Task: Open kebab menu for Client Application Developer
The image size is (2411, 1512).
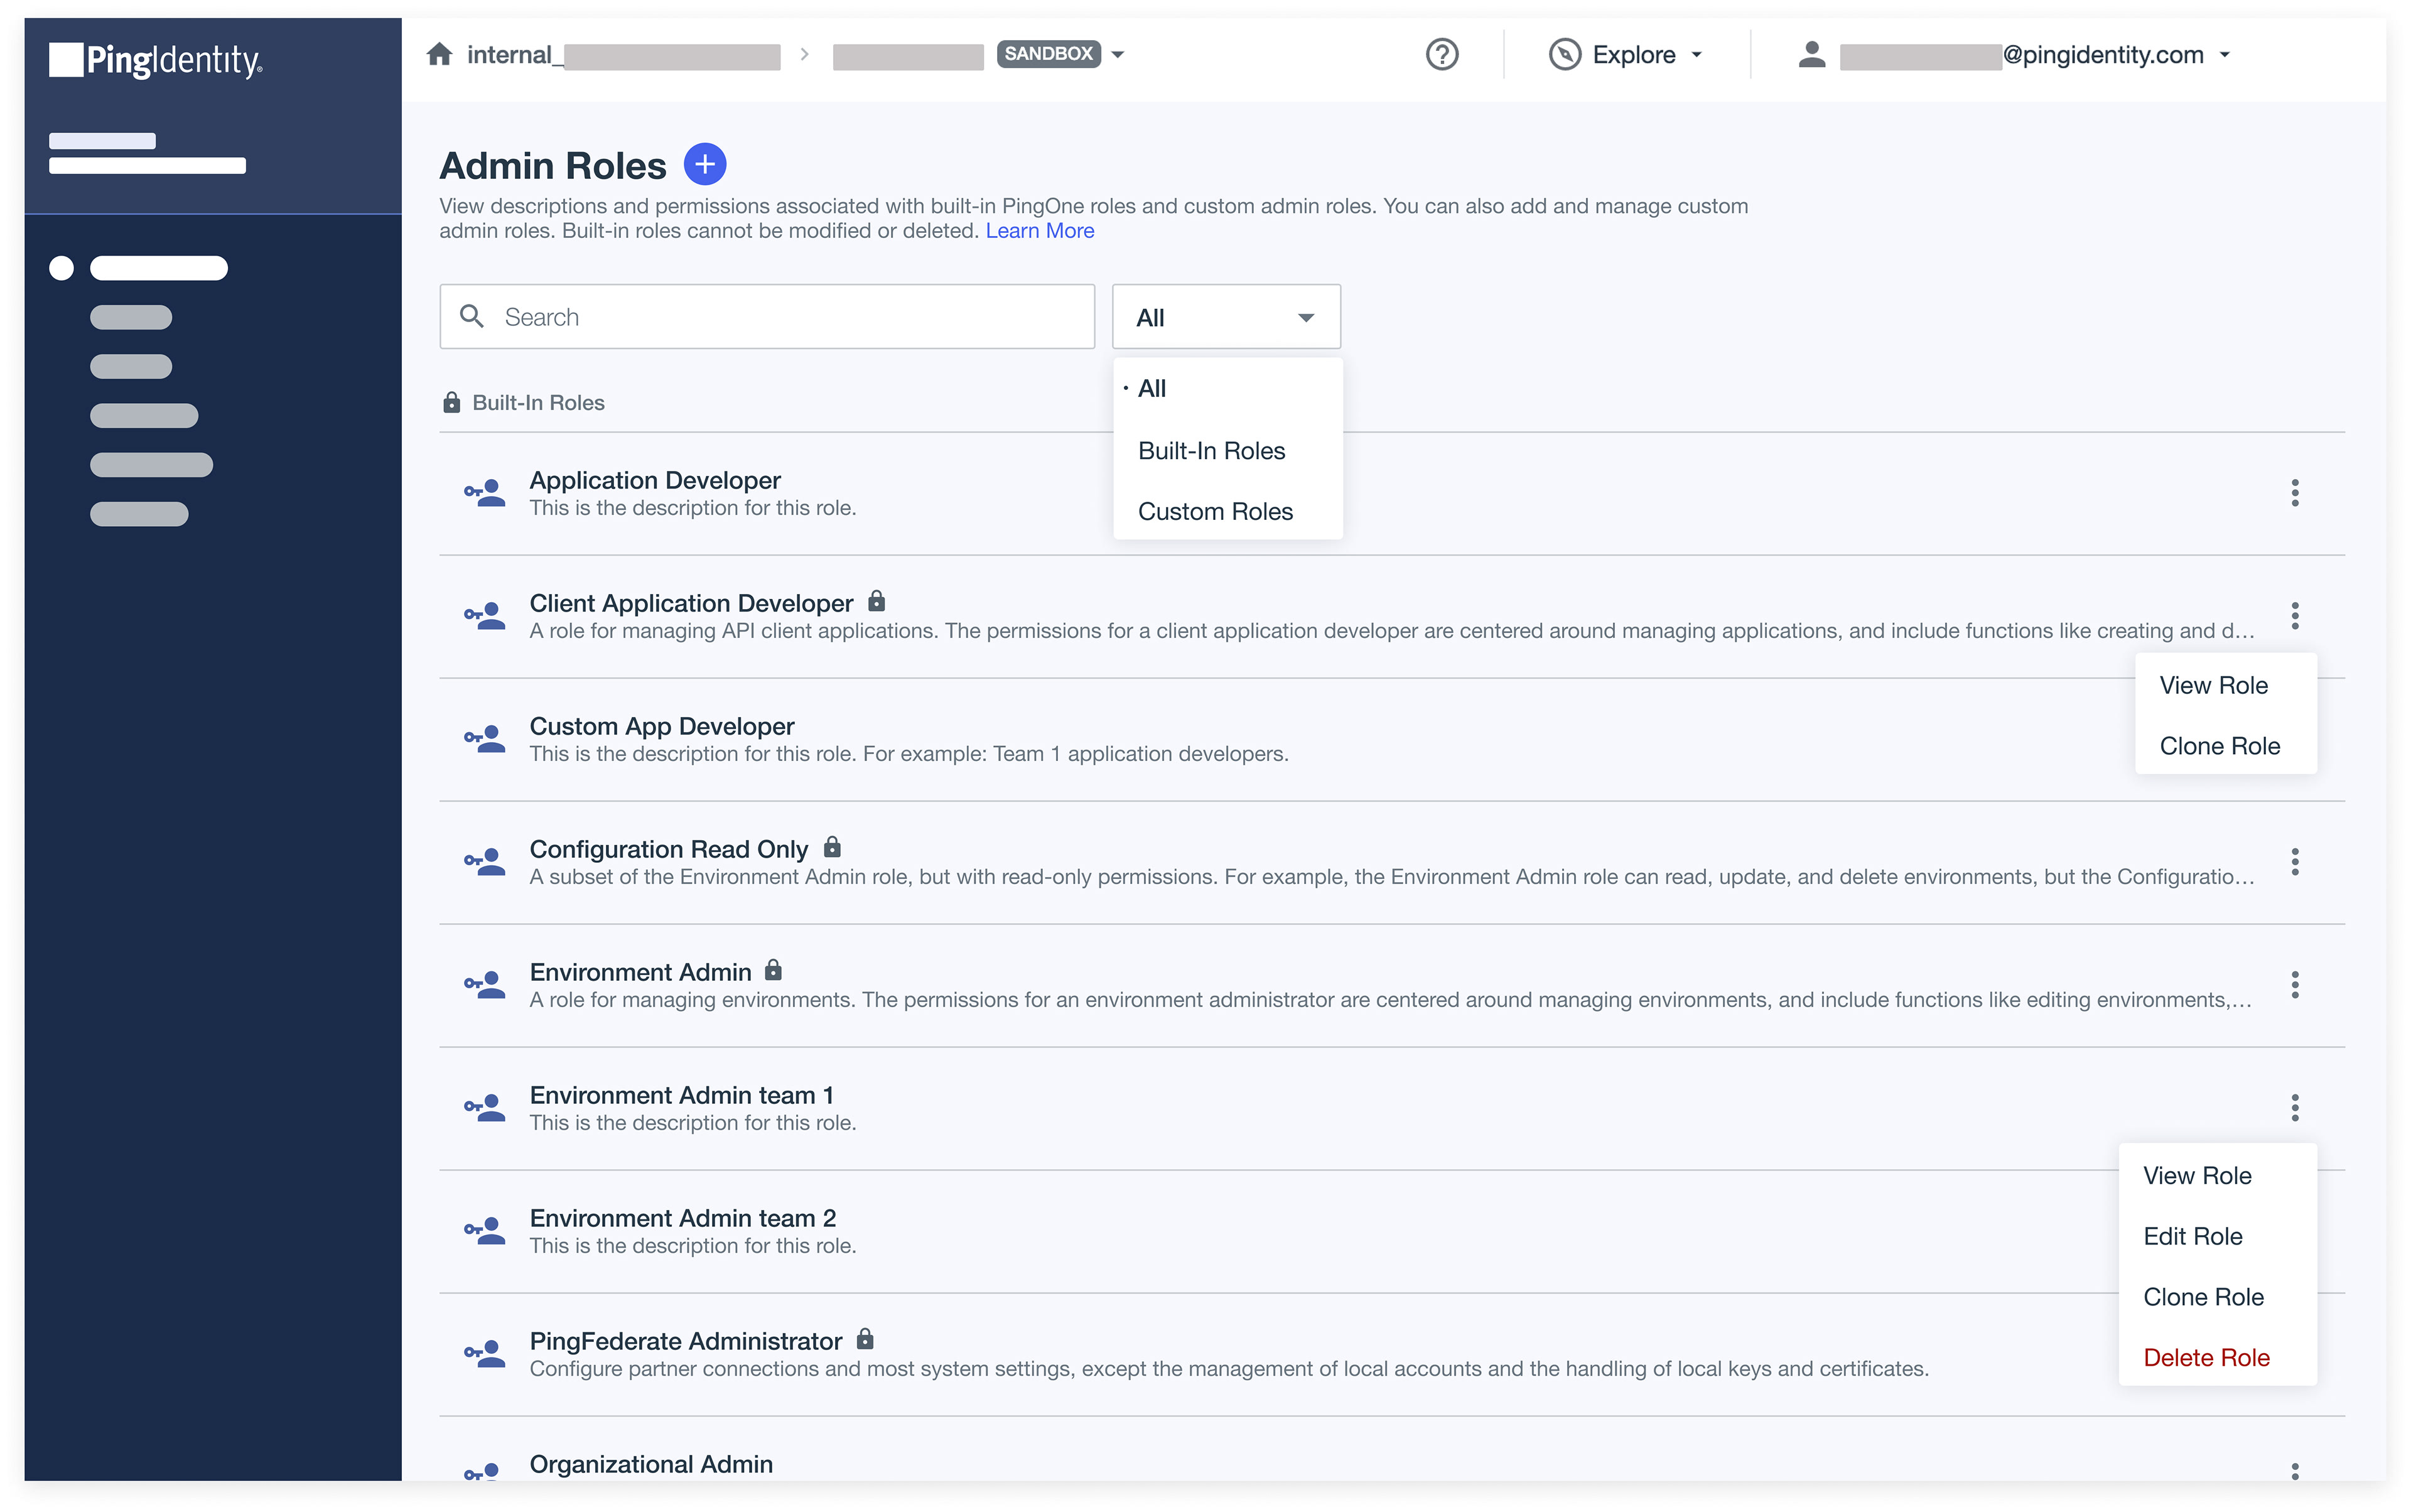Action: 2294,616
